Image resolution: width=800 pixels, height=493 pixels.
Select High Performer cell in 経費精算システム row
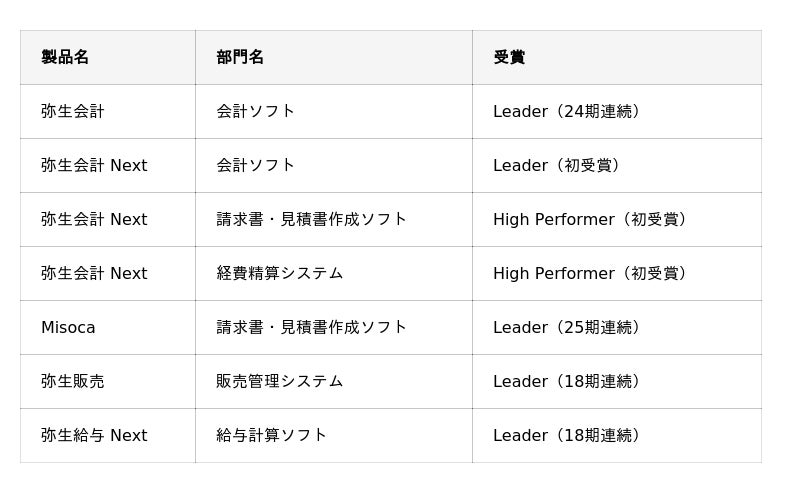tap(617, 274)
